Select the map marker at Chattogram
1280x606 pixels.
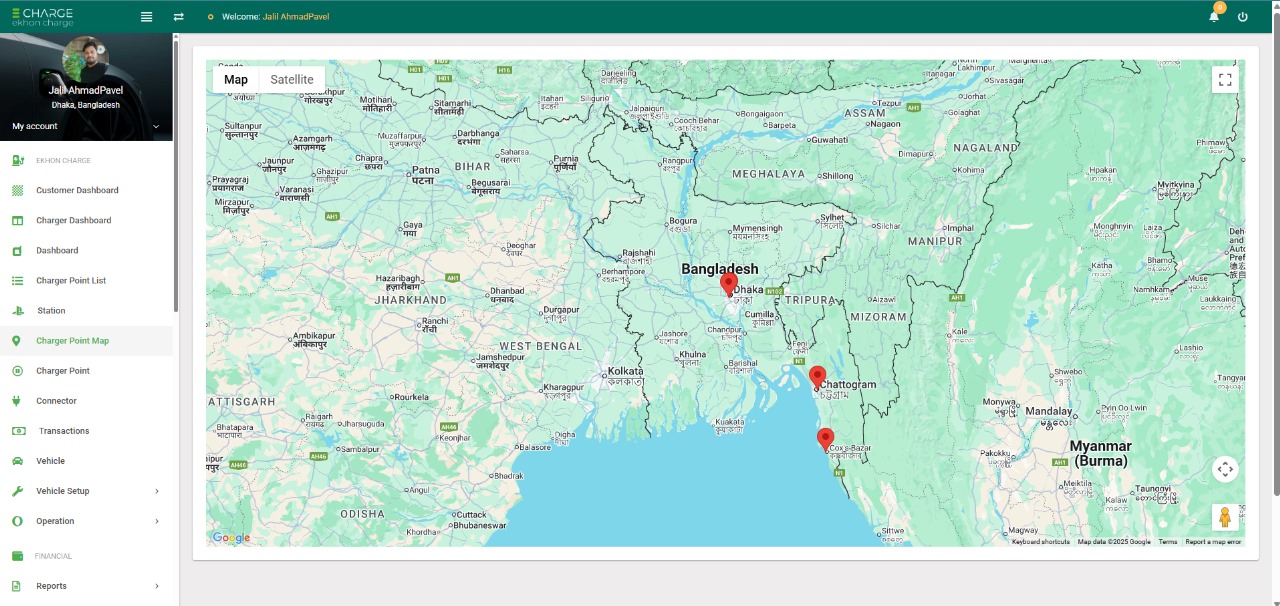click(817, 377)
